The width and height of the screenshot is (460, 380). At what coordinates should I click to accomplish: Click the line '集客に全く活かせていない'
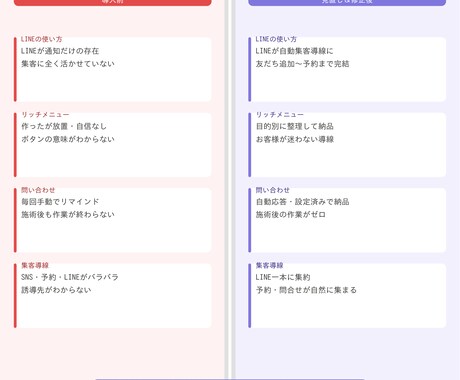(x=68, y=64)
